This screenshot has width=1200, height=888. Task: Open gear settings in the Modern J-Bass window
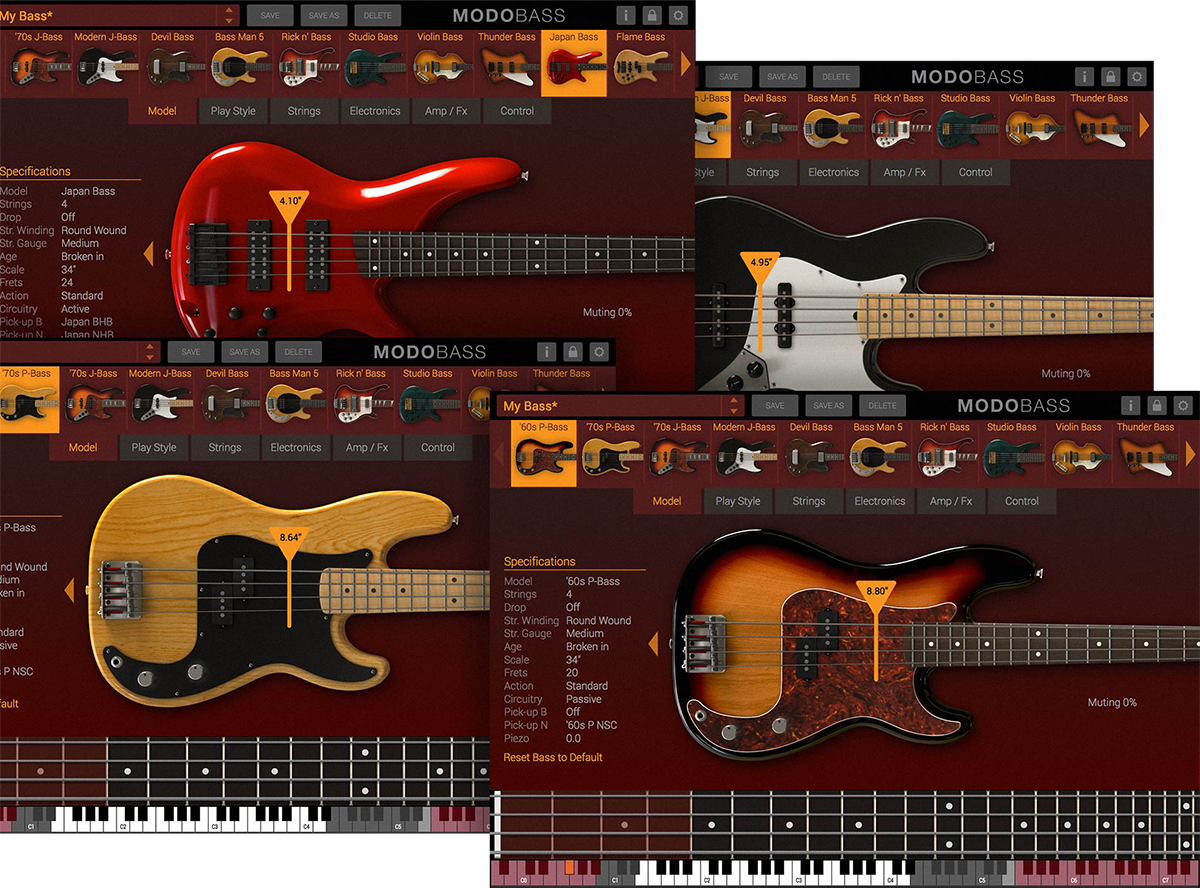click(x=1137, y=77)
